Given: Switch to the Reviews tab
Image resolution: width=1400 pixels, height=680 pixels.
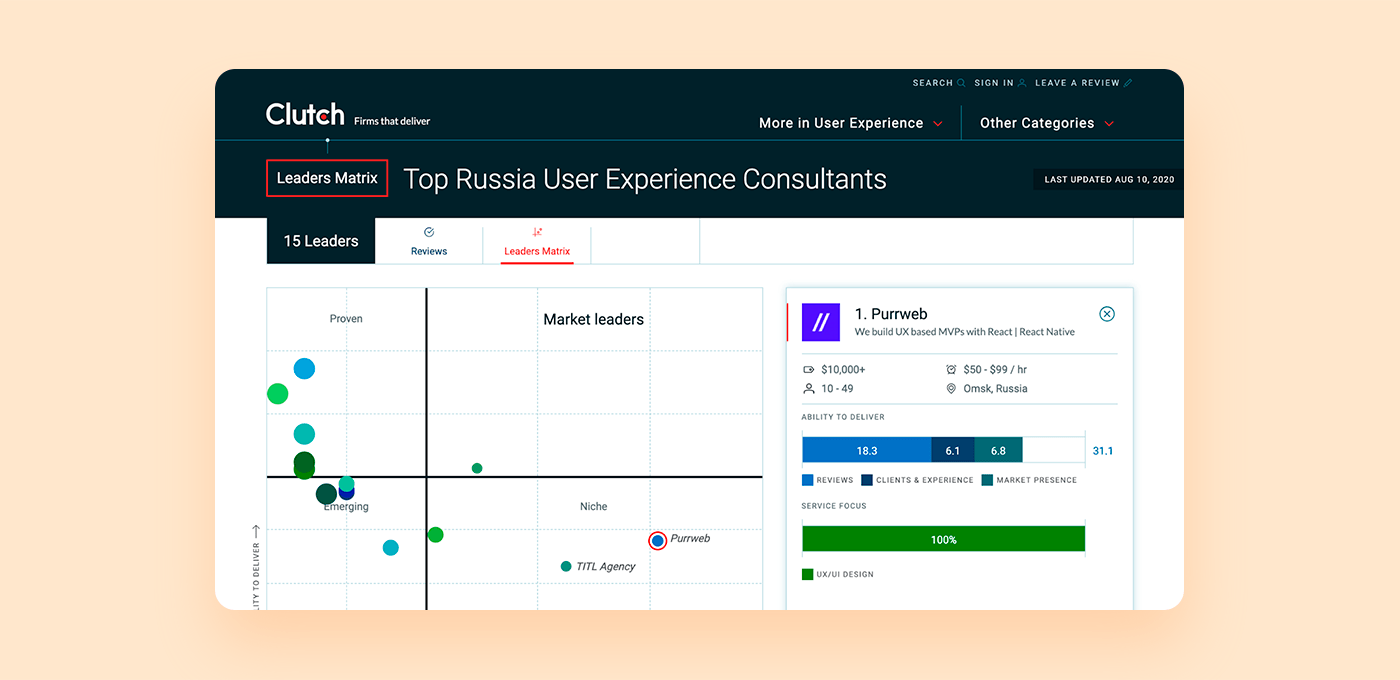Looking at the screenshot, I should tap(429, 241).
